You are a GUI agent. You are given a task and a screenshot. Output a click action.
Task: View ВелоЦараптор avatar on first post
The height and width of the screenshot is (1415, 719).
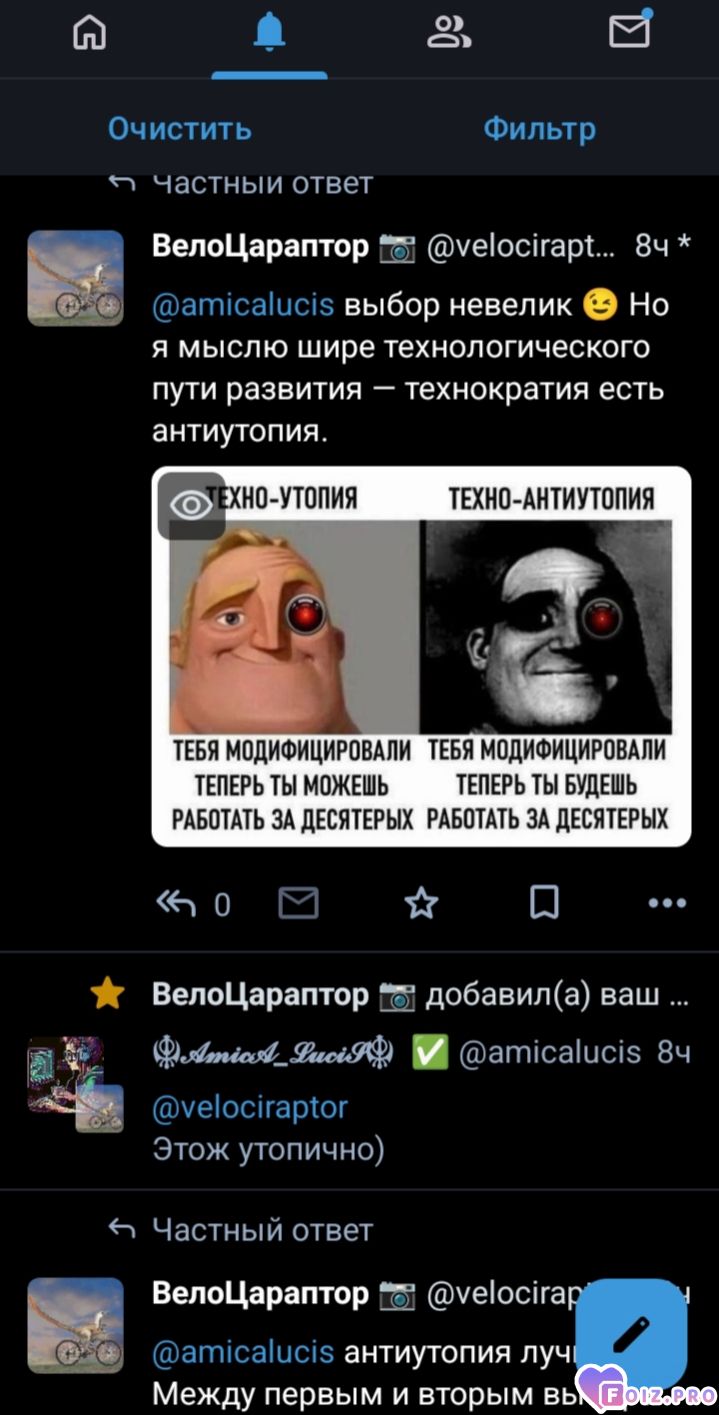click(x=75, y=278)
